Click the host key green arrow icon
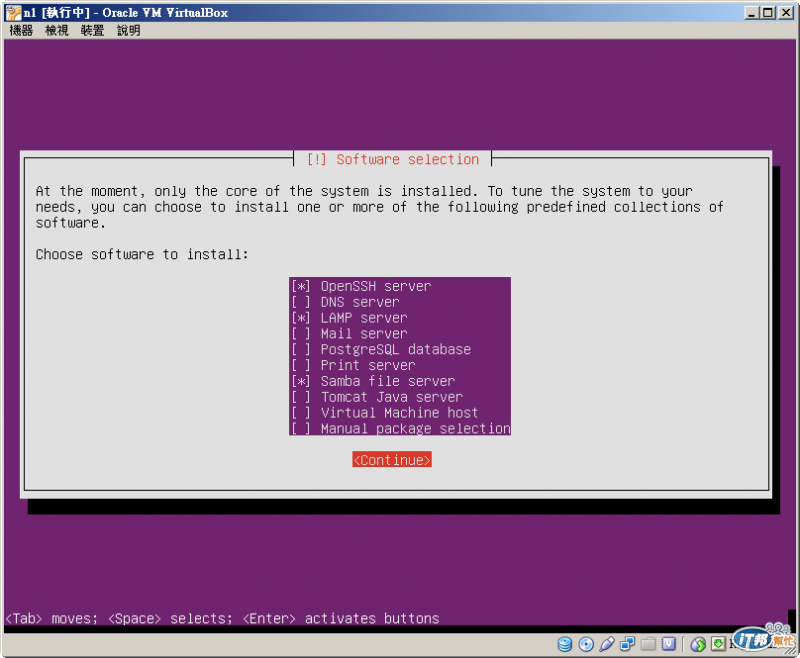The width and height of the screenshot is (800, 658). pyautogui.click(x=718, y=644)
